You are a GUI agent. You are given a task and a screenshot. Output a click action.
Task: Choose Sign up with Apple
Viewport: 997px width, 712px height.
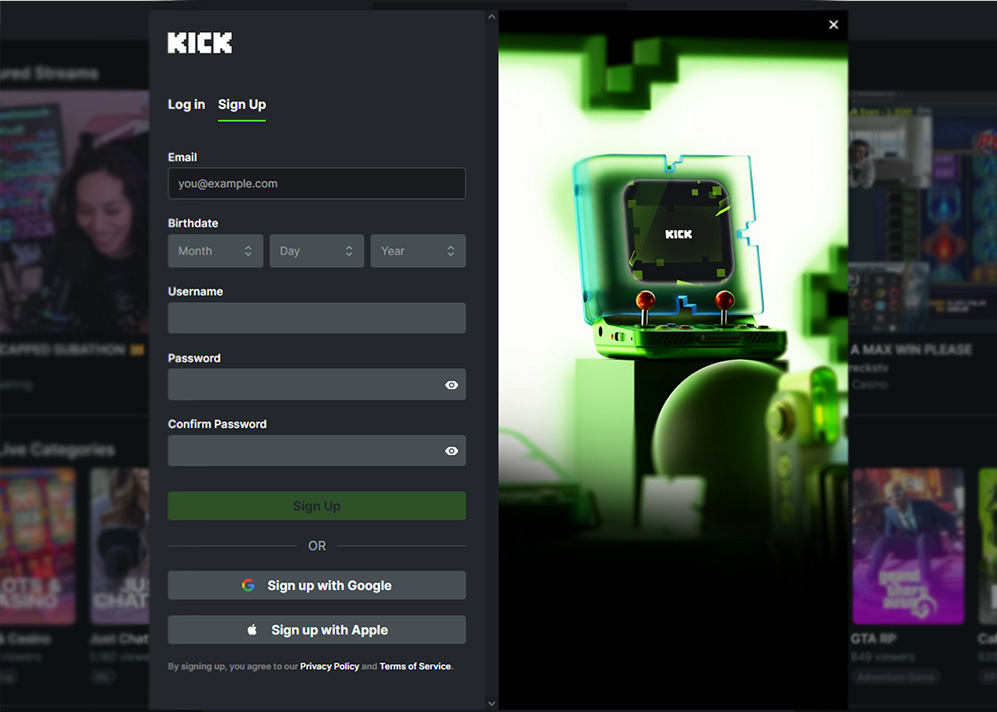[x=316, y=630]
